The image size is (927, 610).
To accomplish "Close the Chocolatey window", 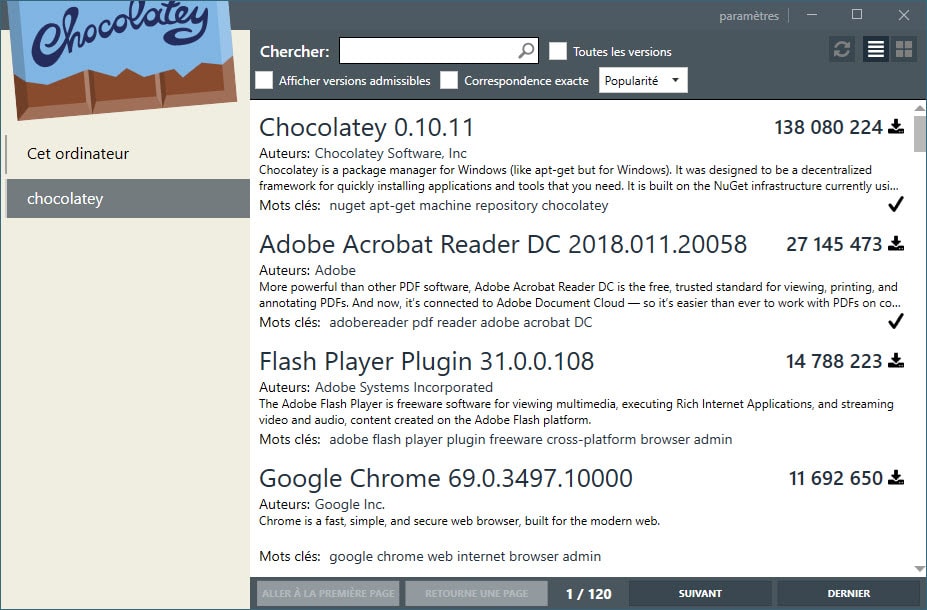I will (903, 15).
